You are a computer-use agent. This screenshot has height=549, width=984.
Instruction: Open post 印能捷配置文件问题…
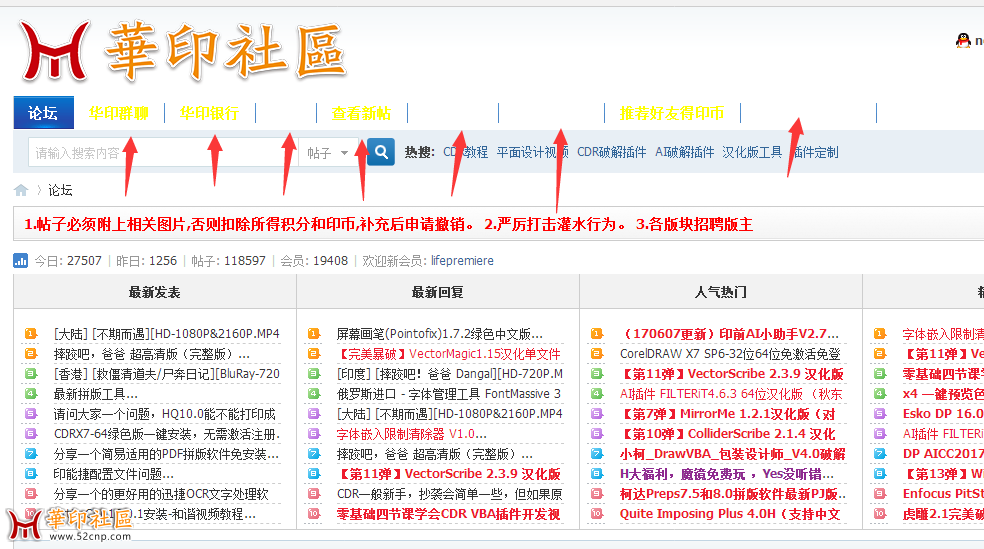pos(114,474)
